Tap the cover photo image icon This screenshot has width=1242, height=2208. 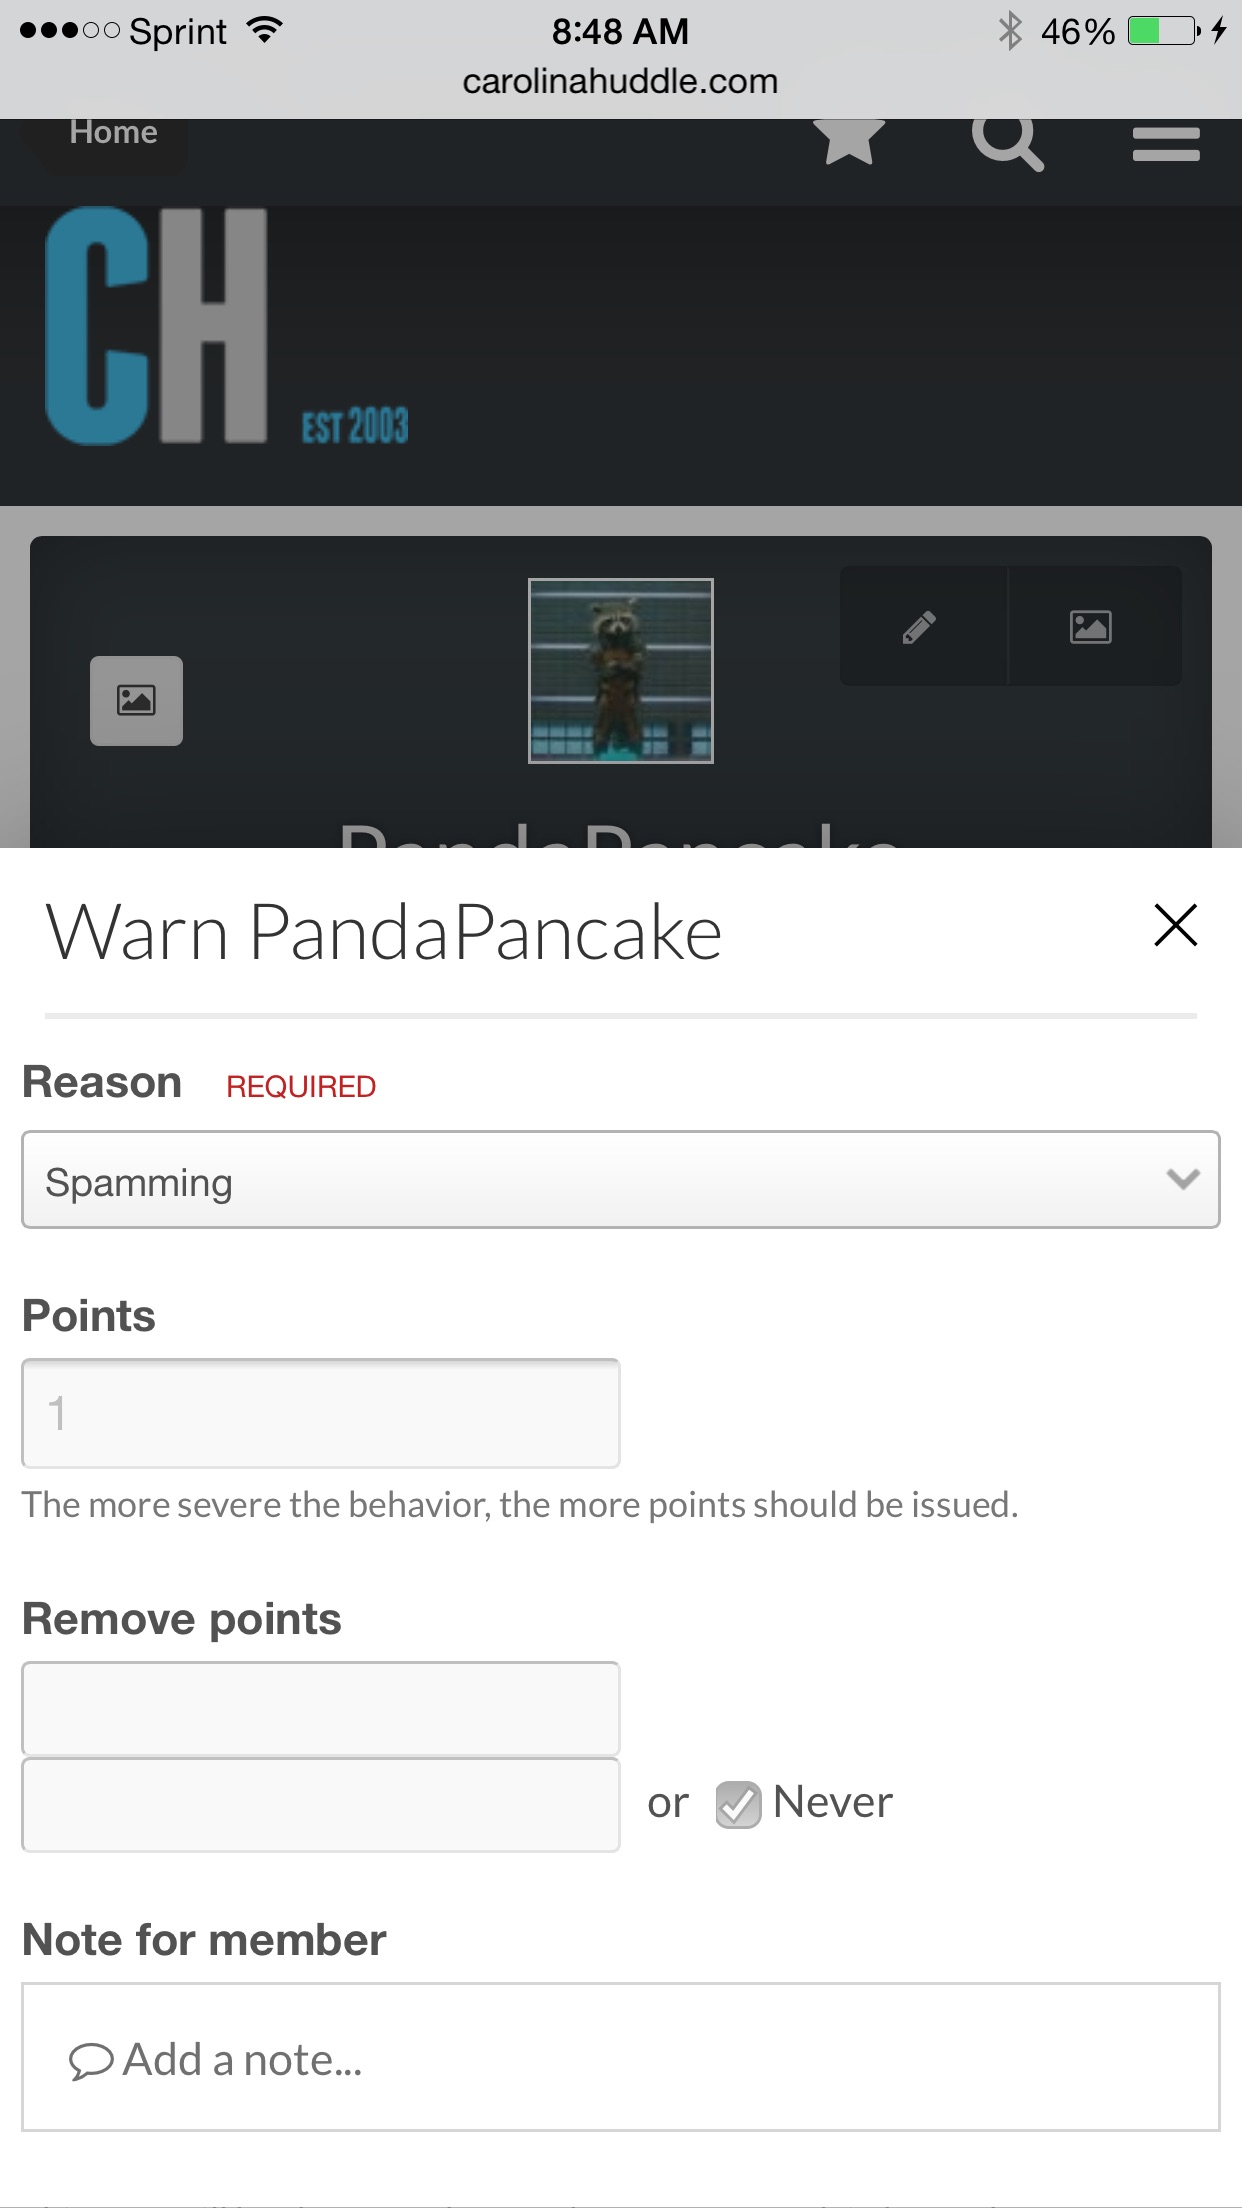coord(1091,627)
